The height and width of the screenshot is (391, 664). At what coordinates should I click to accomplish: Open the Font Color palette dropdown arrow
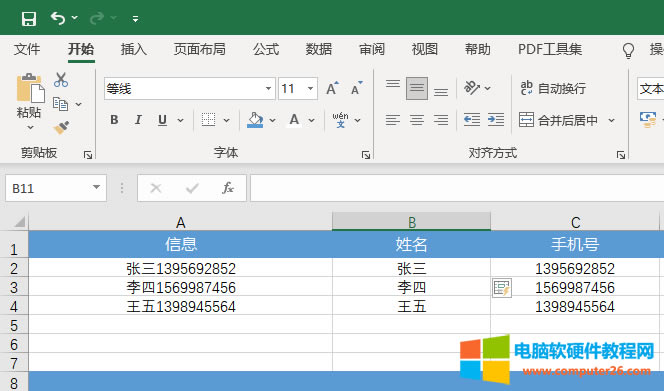pos(312,120)
